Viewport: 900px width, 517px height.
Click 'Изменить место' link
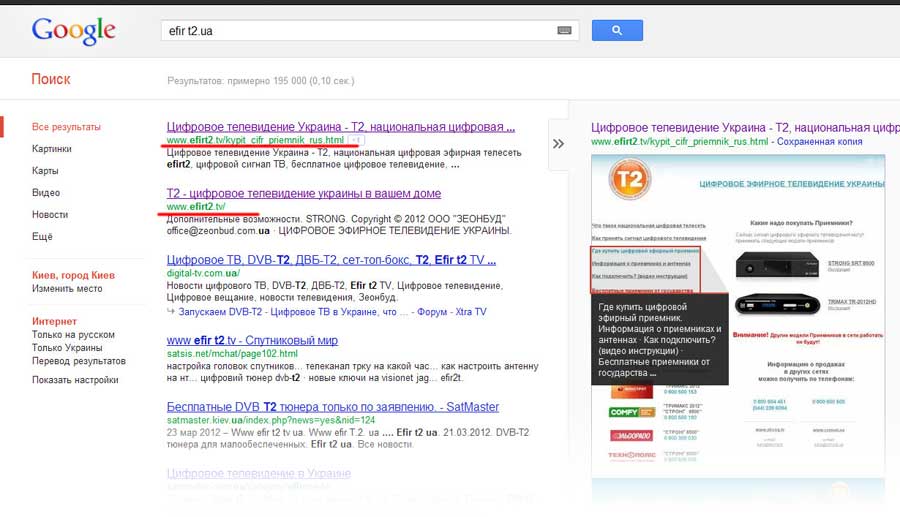tap(67, 289)
